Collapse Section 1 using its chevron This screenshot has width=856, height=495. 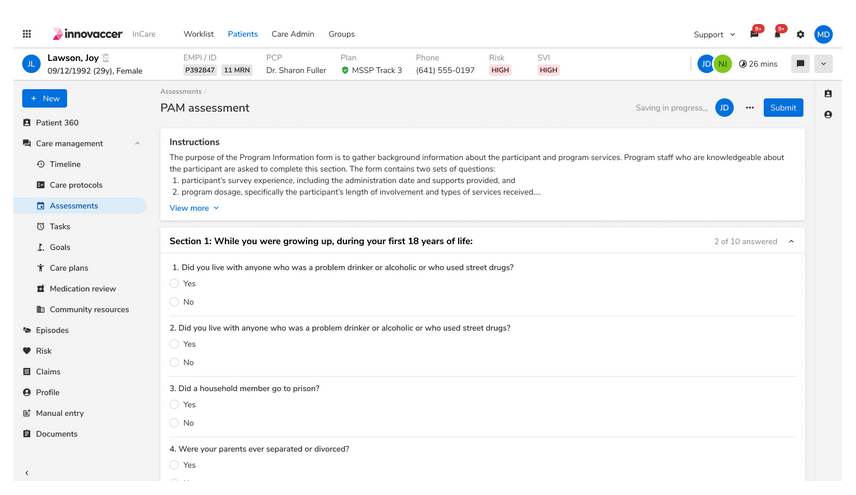pyautogui.click(x=792, y=241)
